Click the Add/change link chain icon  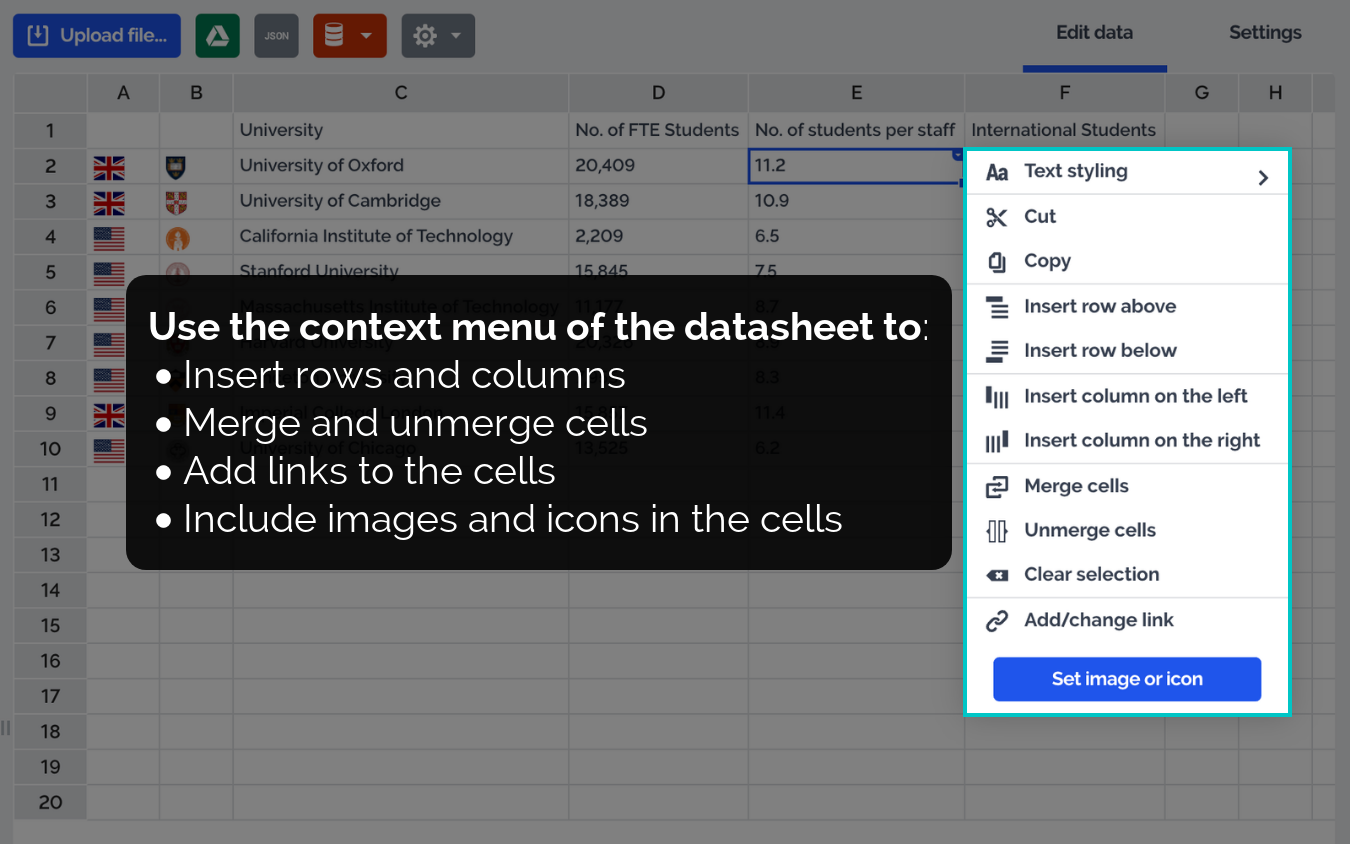click(x=996, y=621)
